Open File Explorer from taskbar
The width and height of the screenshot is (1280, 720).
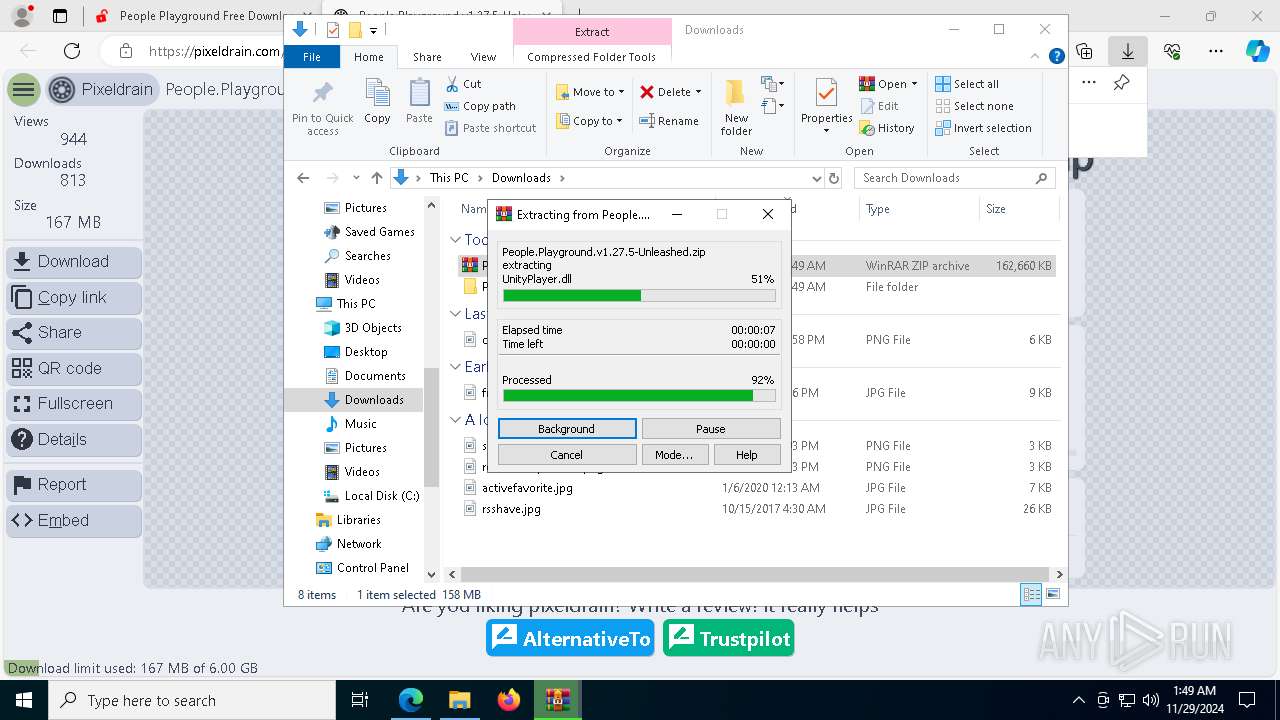(459, 700)
